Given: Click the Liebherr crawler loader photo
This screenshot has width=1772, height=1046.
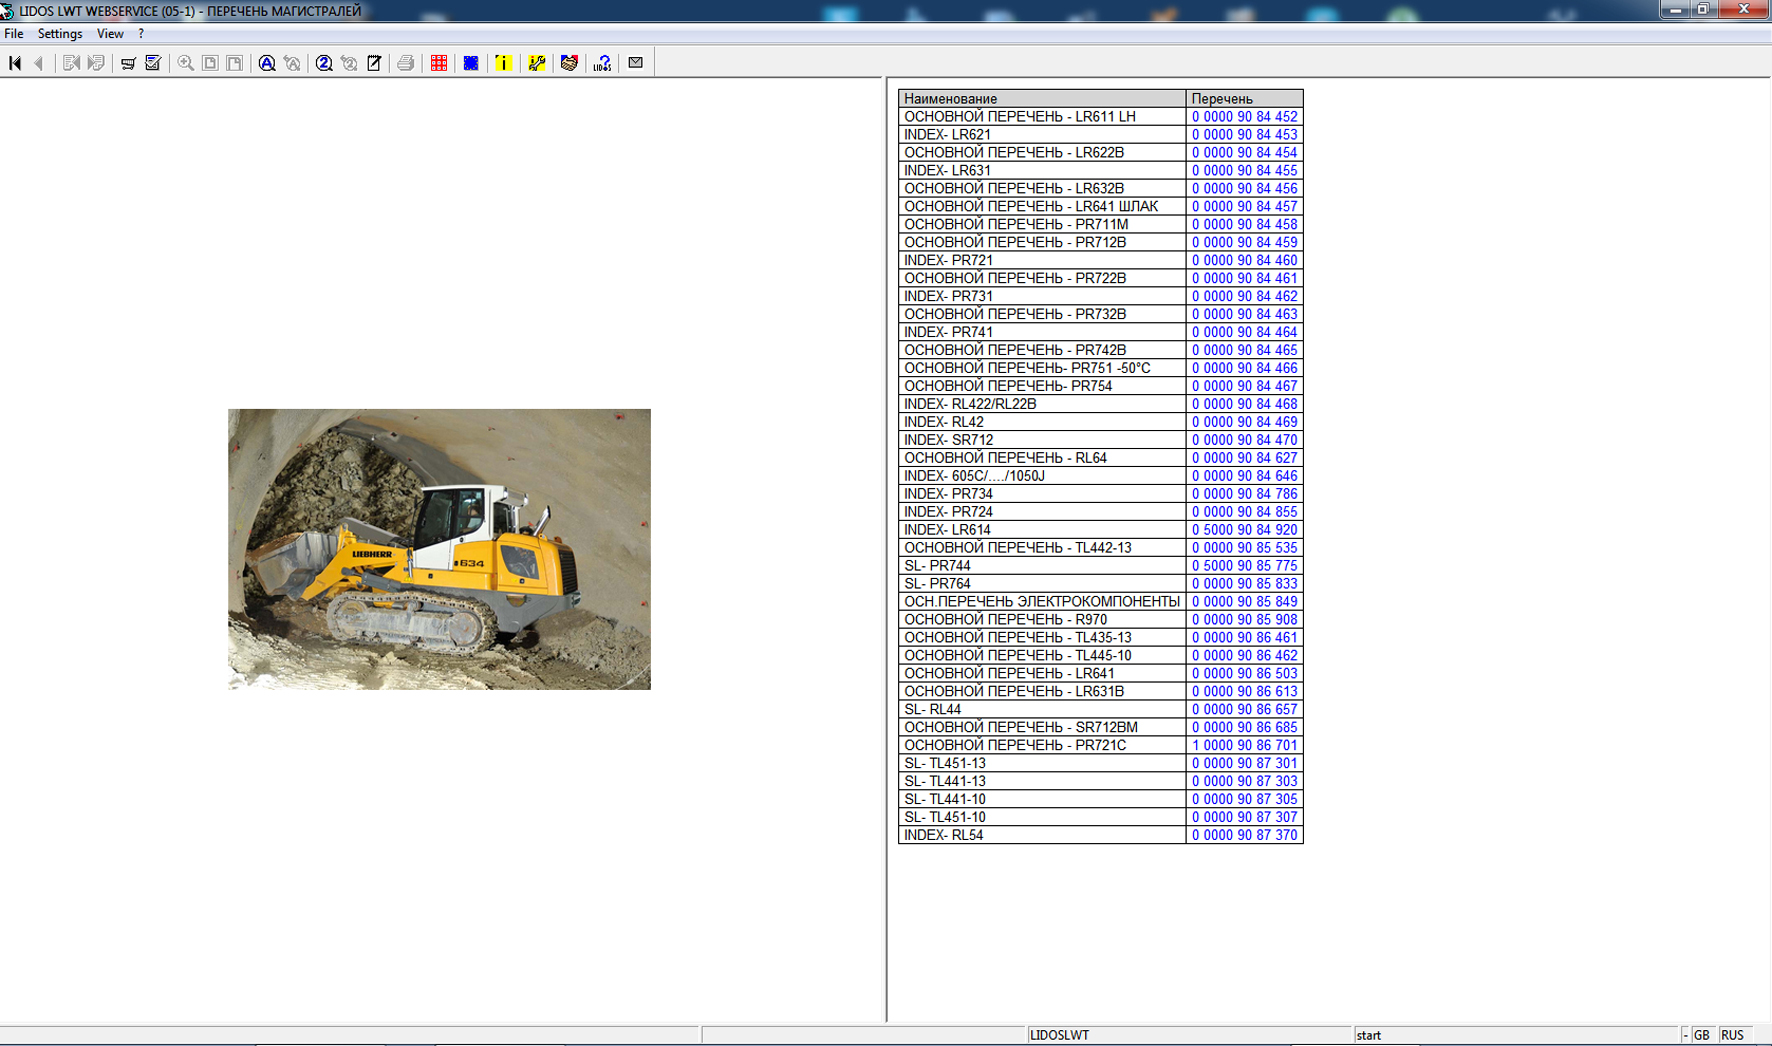Looking at the screenshot, I should tap(439, 549).
